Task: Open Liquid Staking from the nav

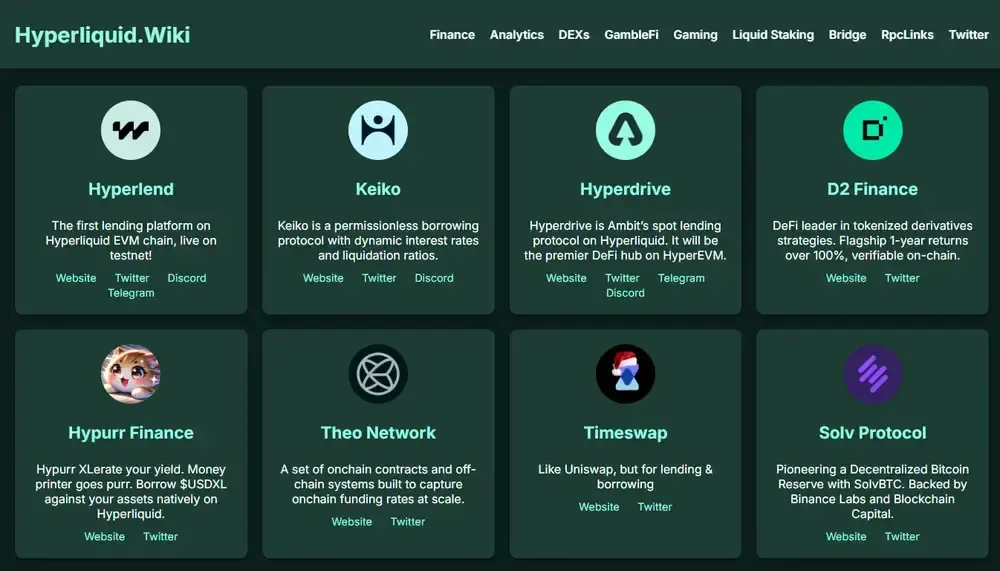Action: [773, 35]
